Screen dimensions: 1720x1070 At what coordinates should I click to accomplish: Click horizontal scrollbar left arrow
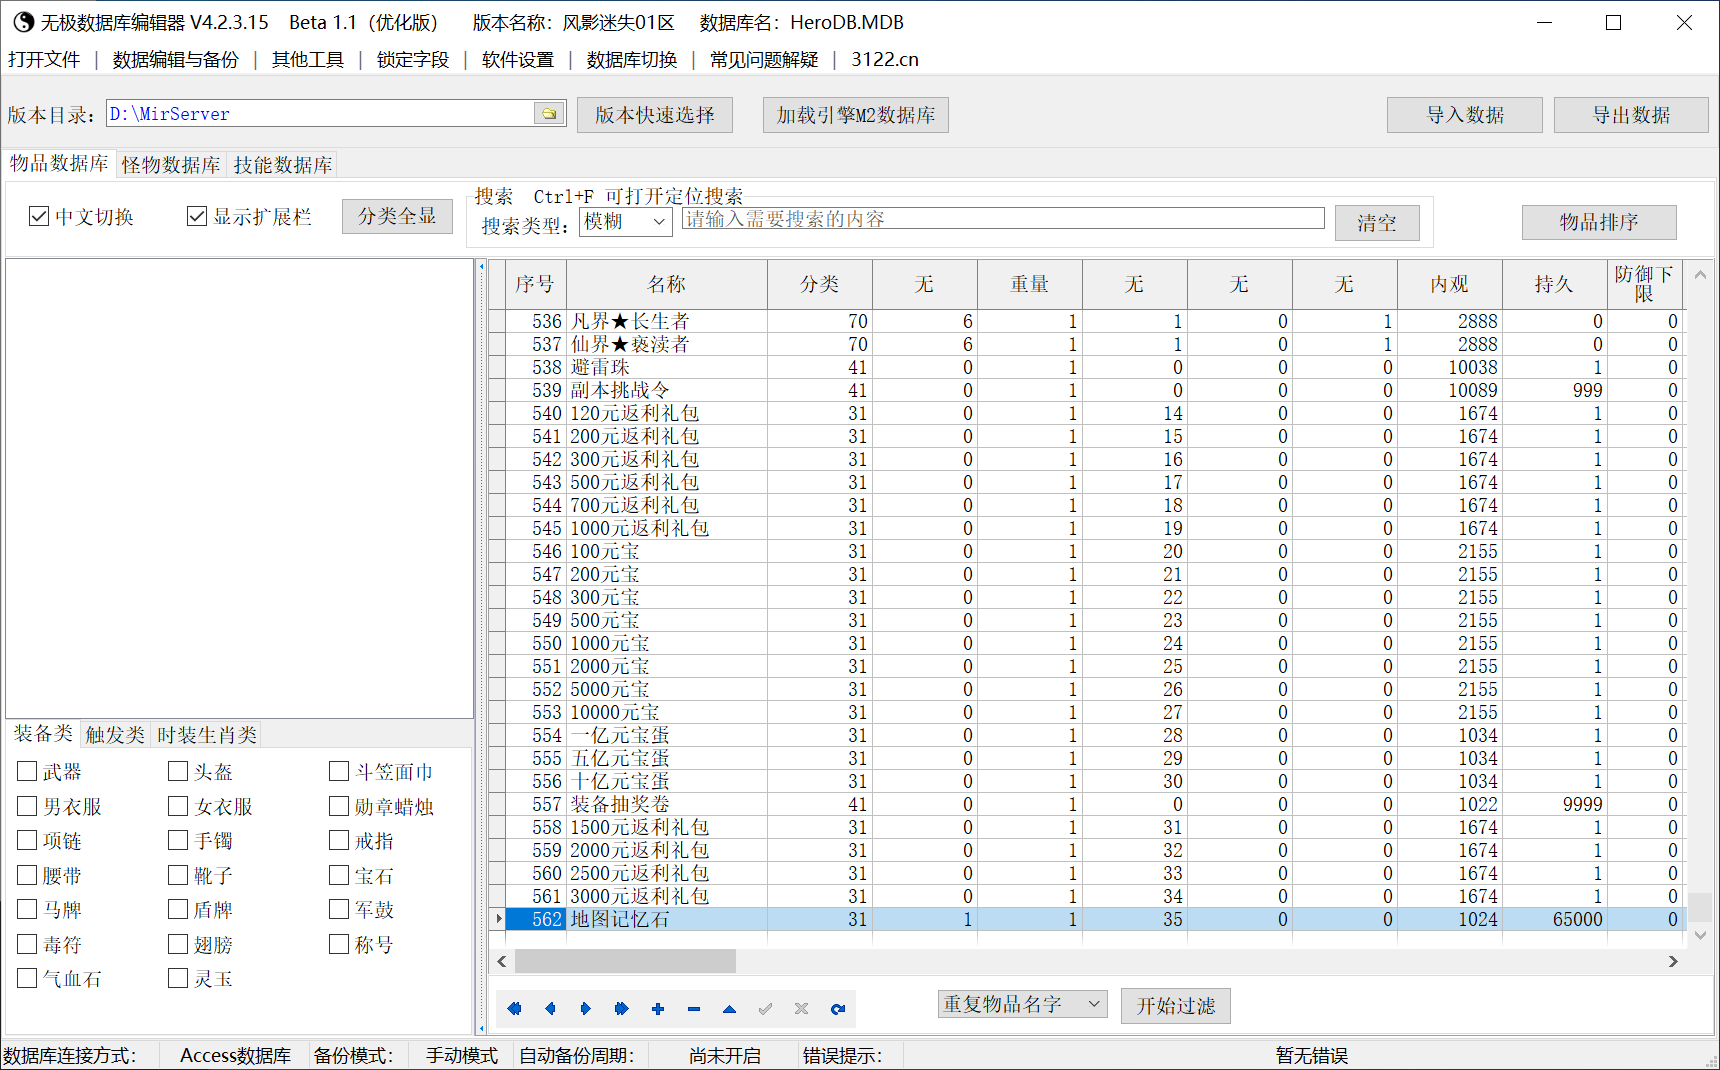pyautogui.click(x=502, y=962)
